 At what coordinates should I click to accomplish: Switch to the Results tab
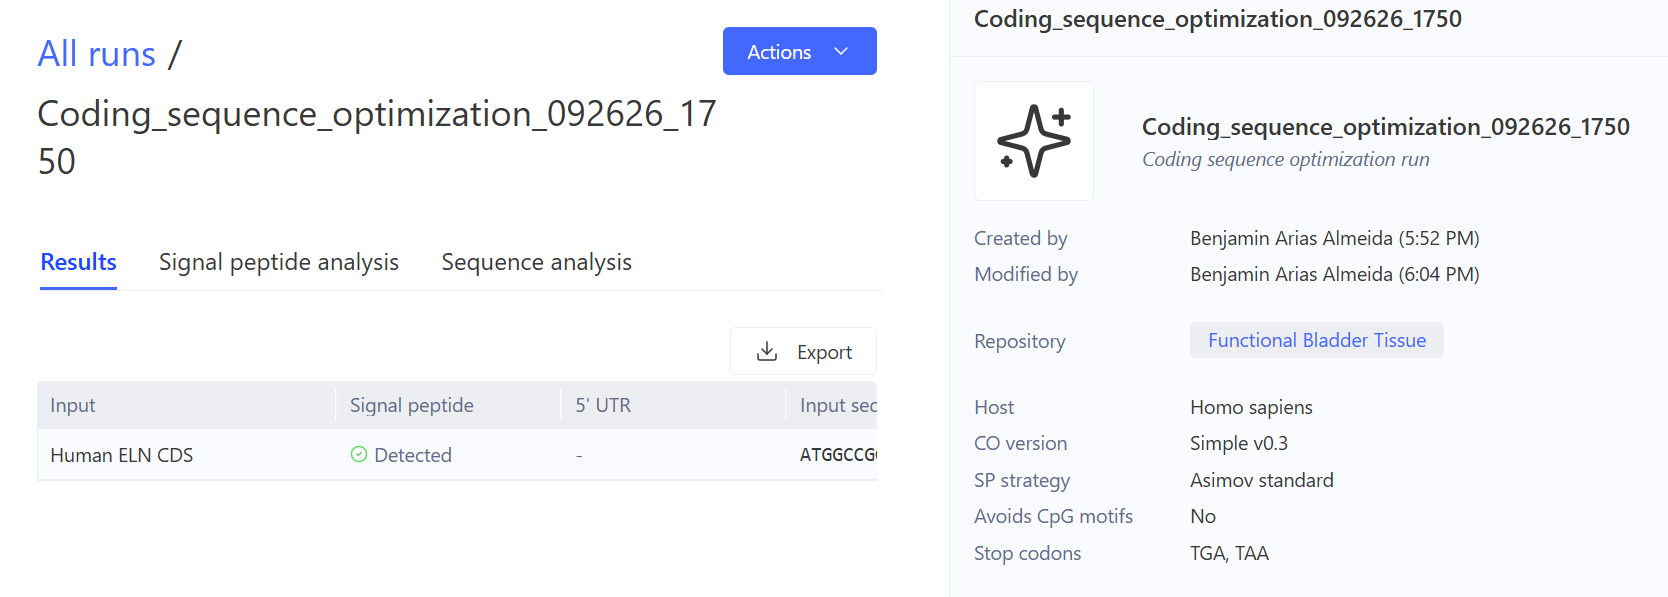78,262
